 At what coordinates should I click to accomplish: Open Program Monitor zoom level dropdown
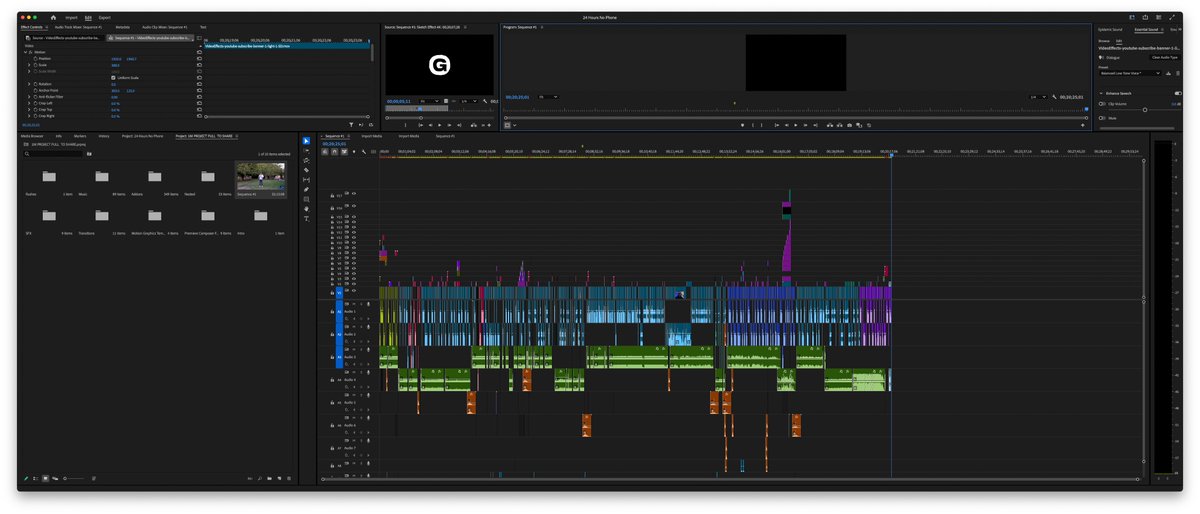point(547,97)
